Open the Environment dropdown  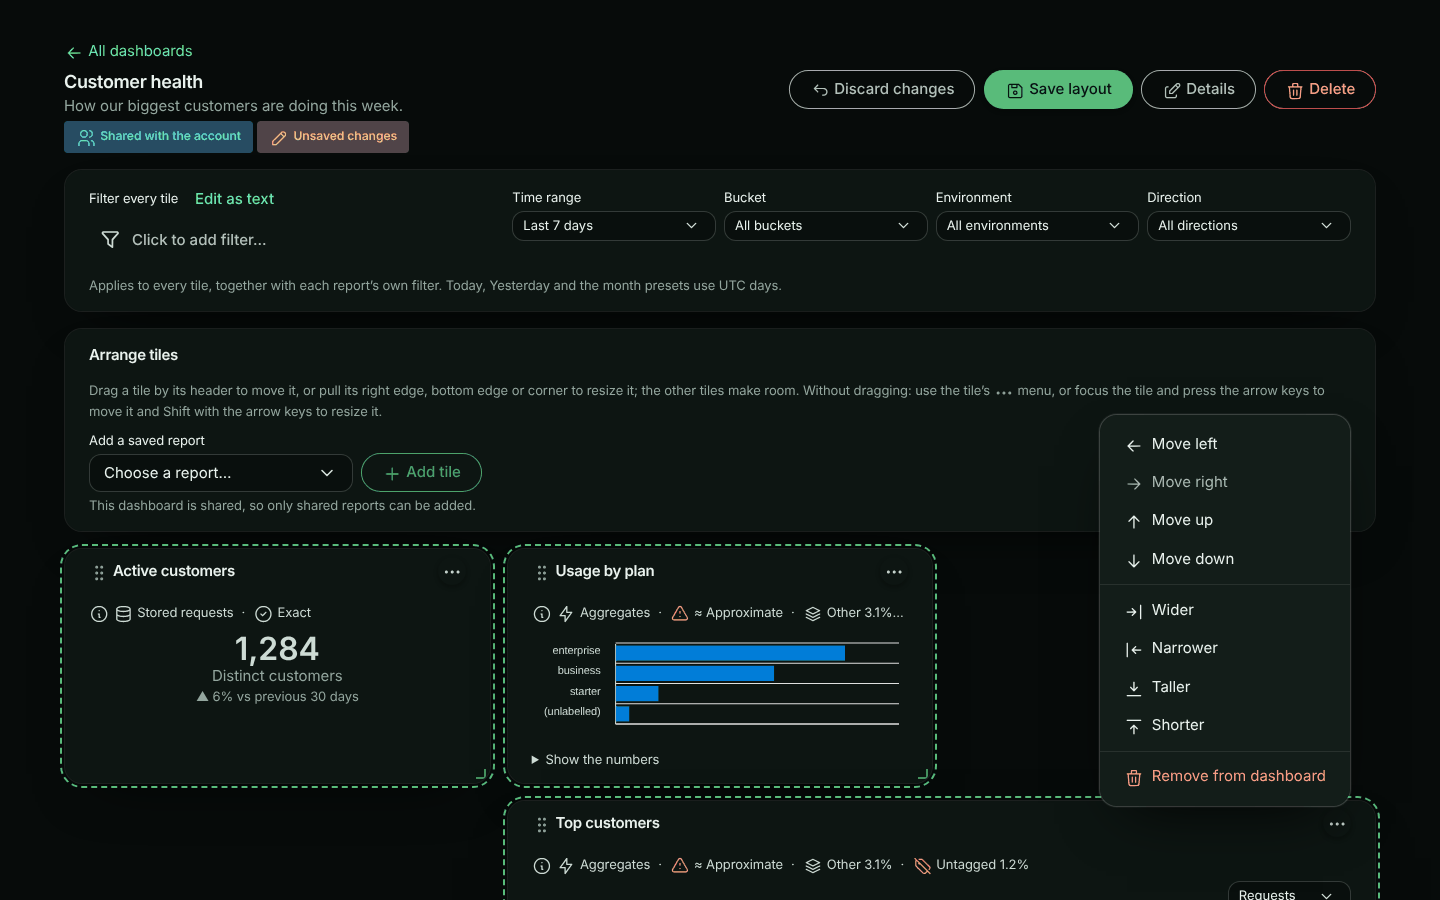click(1037, 226)
